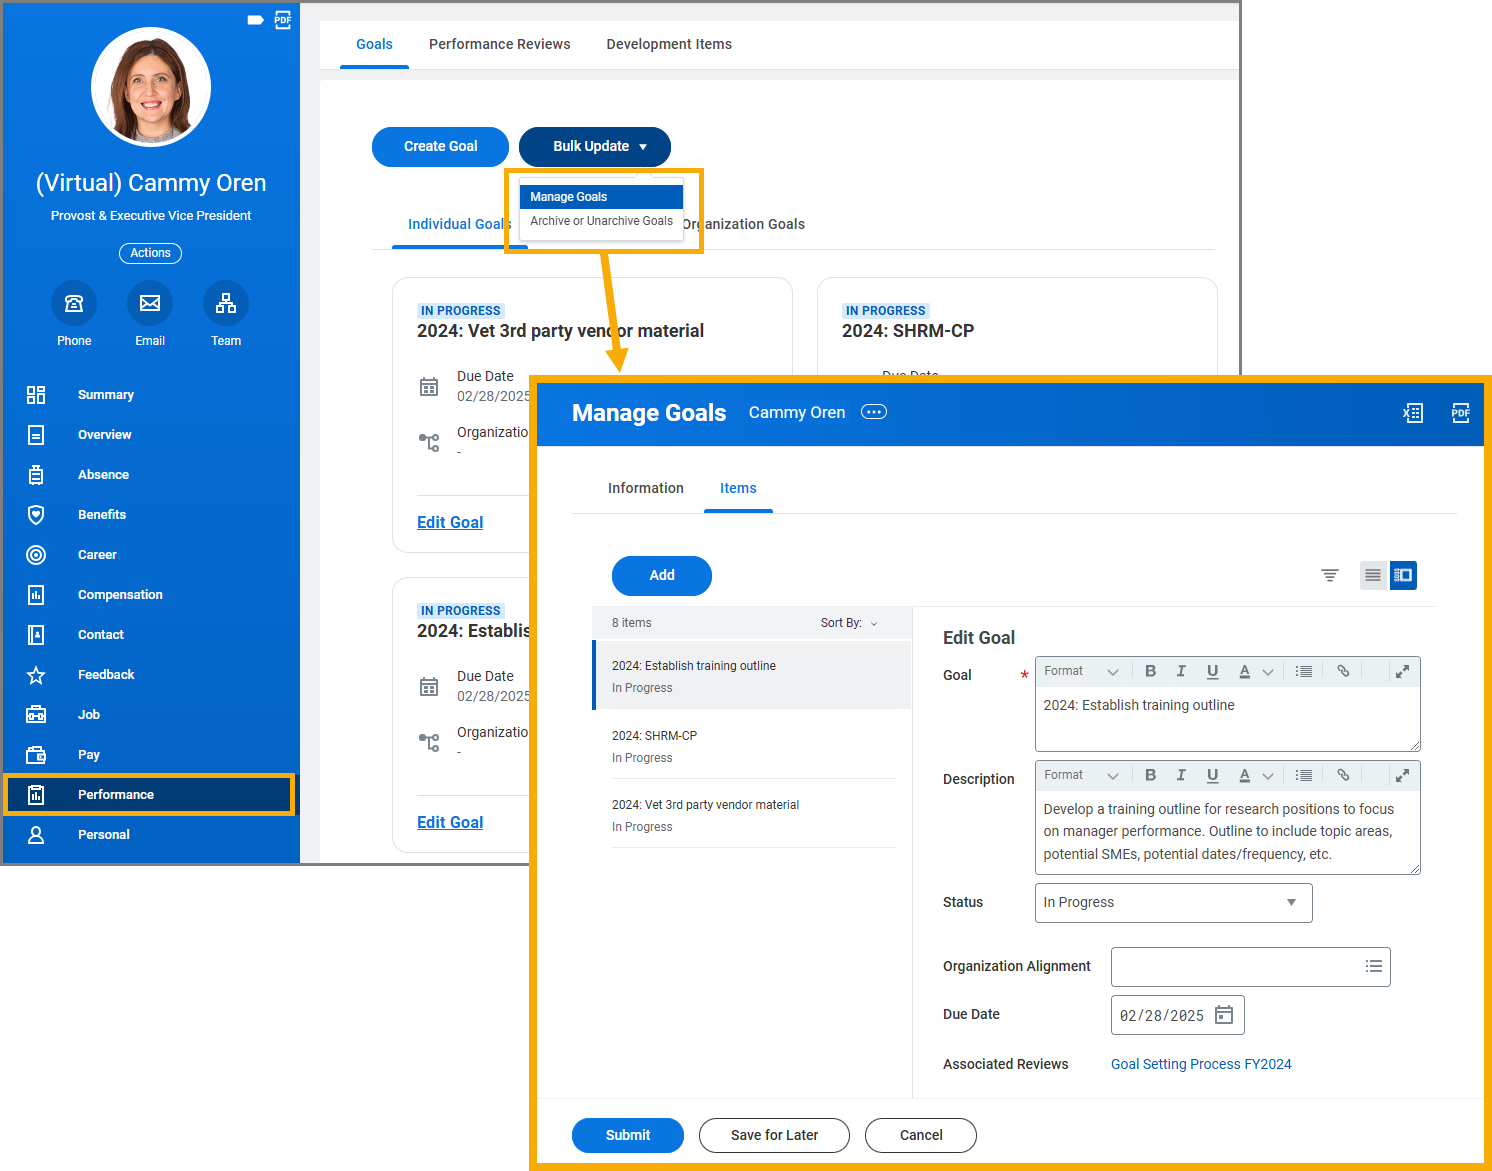
Task: Open Goal Setting Process FY2024 link
Action: (x=1200, y=1064)
